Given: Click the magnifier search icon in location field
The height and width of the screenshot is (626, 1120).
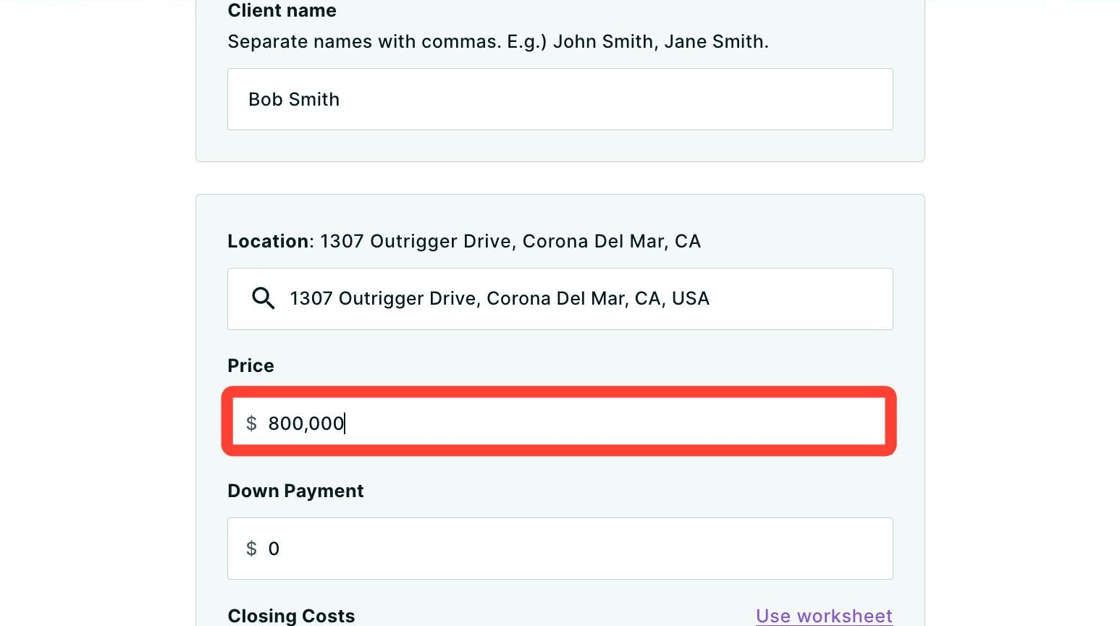Looking at the screenshot, I should (x=263, y=298).
